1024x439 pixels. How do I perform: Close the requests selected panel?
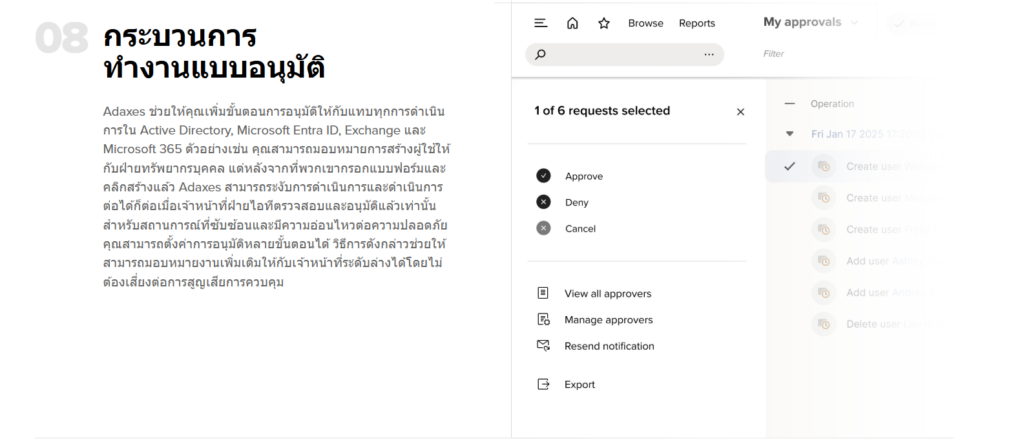point(740,112)
